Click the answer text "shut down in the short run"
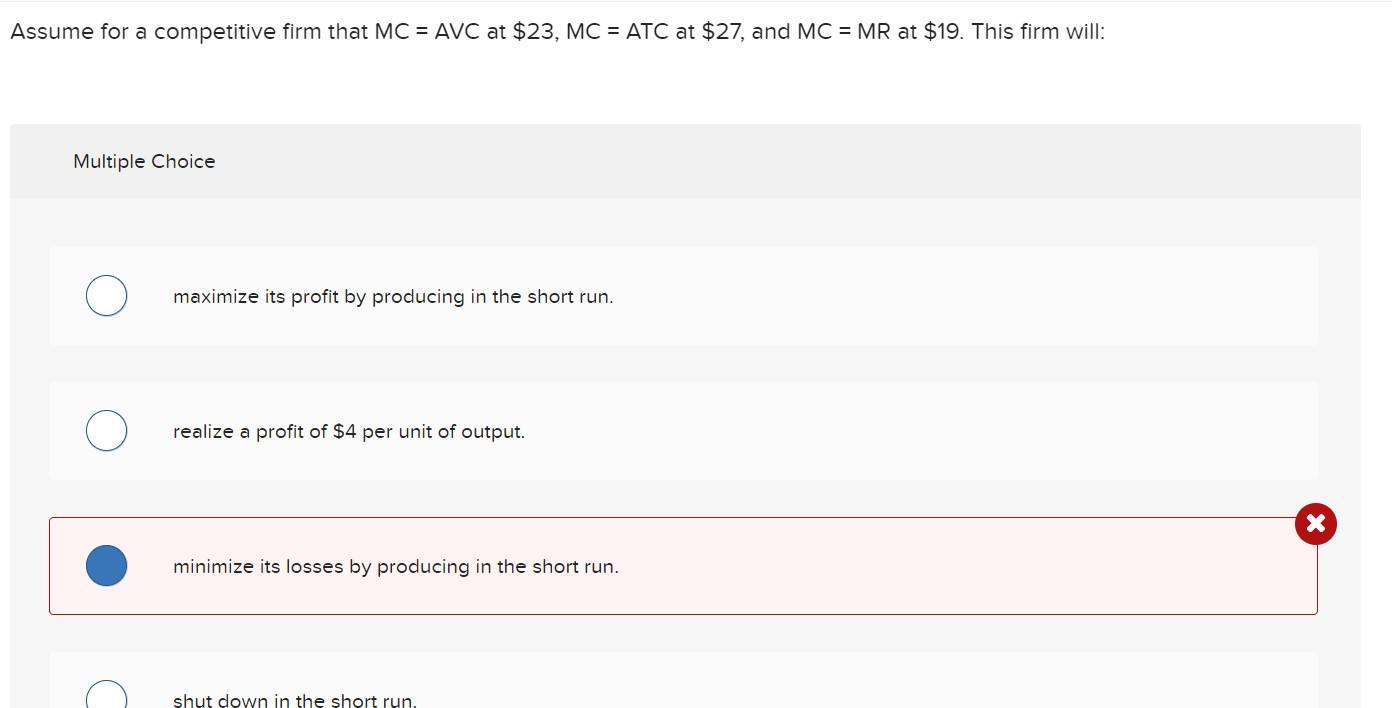The height and width of the screenshot is (708, 1392). pyautogui.click(x=295, y=699)
